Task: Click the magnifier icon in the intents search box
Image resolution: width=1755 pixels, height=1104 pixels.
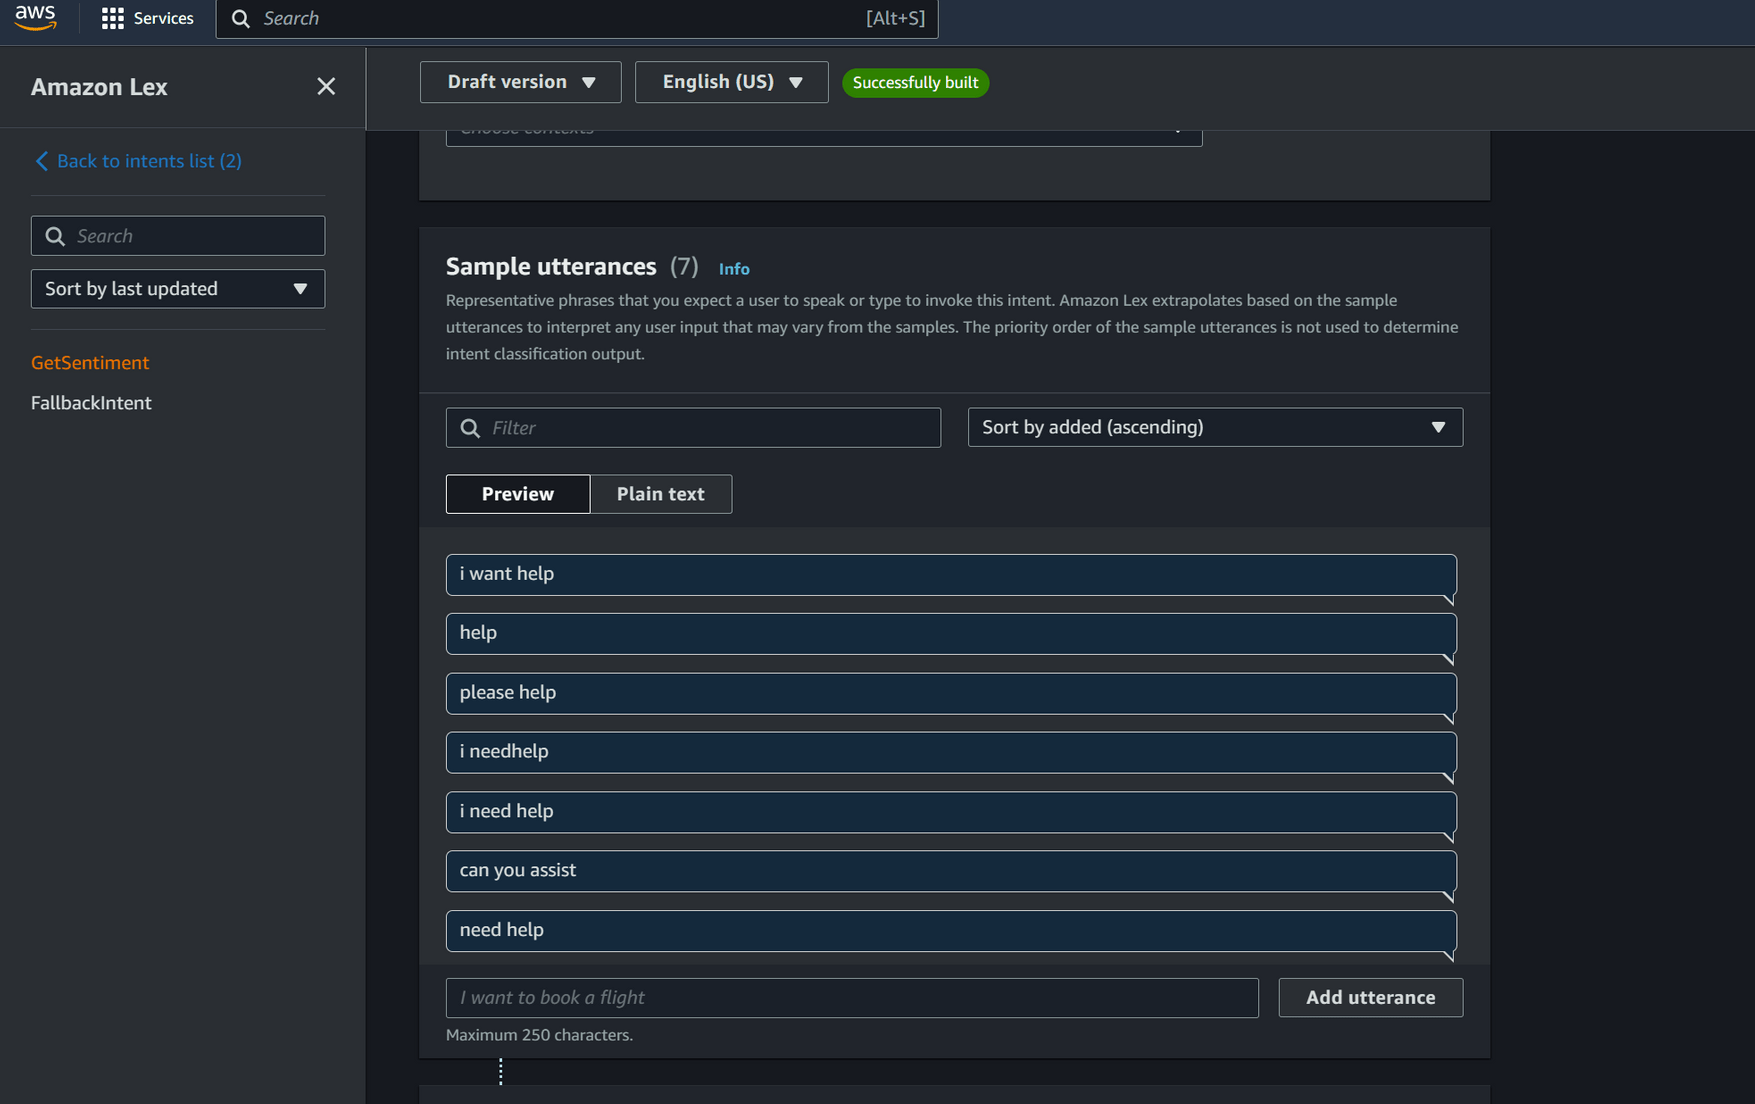Action: tap(56, 235)
